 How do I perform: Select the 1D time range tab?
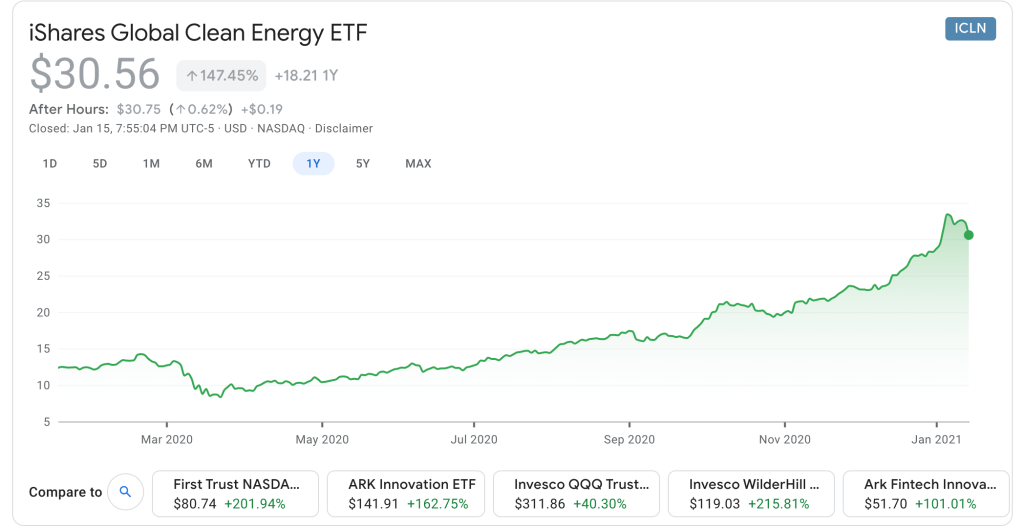point(50,163)
